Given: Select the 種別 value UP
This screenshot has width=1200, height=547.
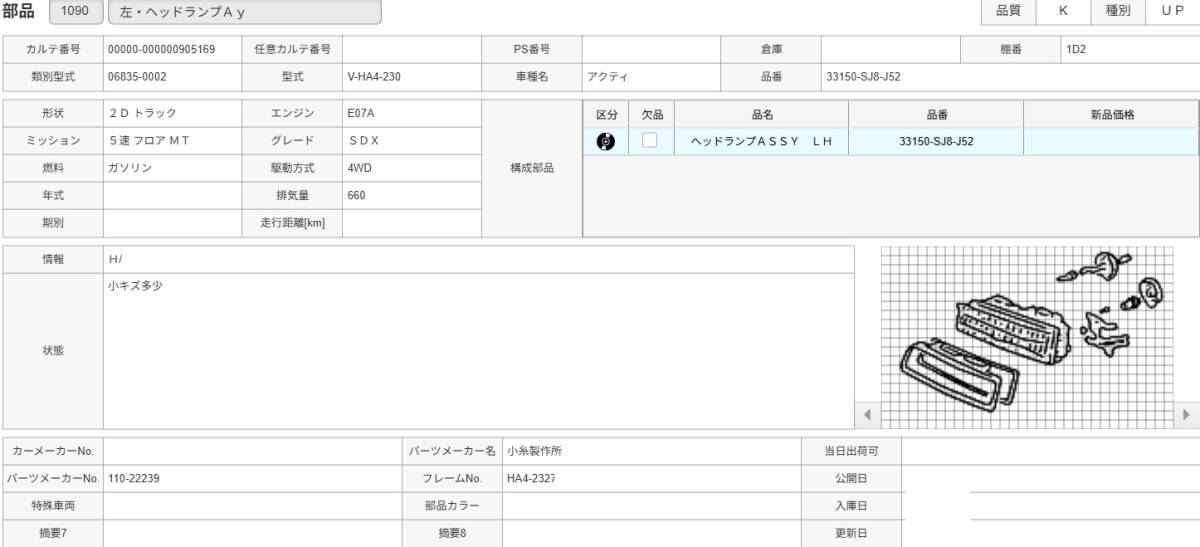Looking at the screenshot, I should [1172, 11].
